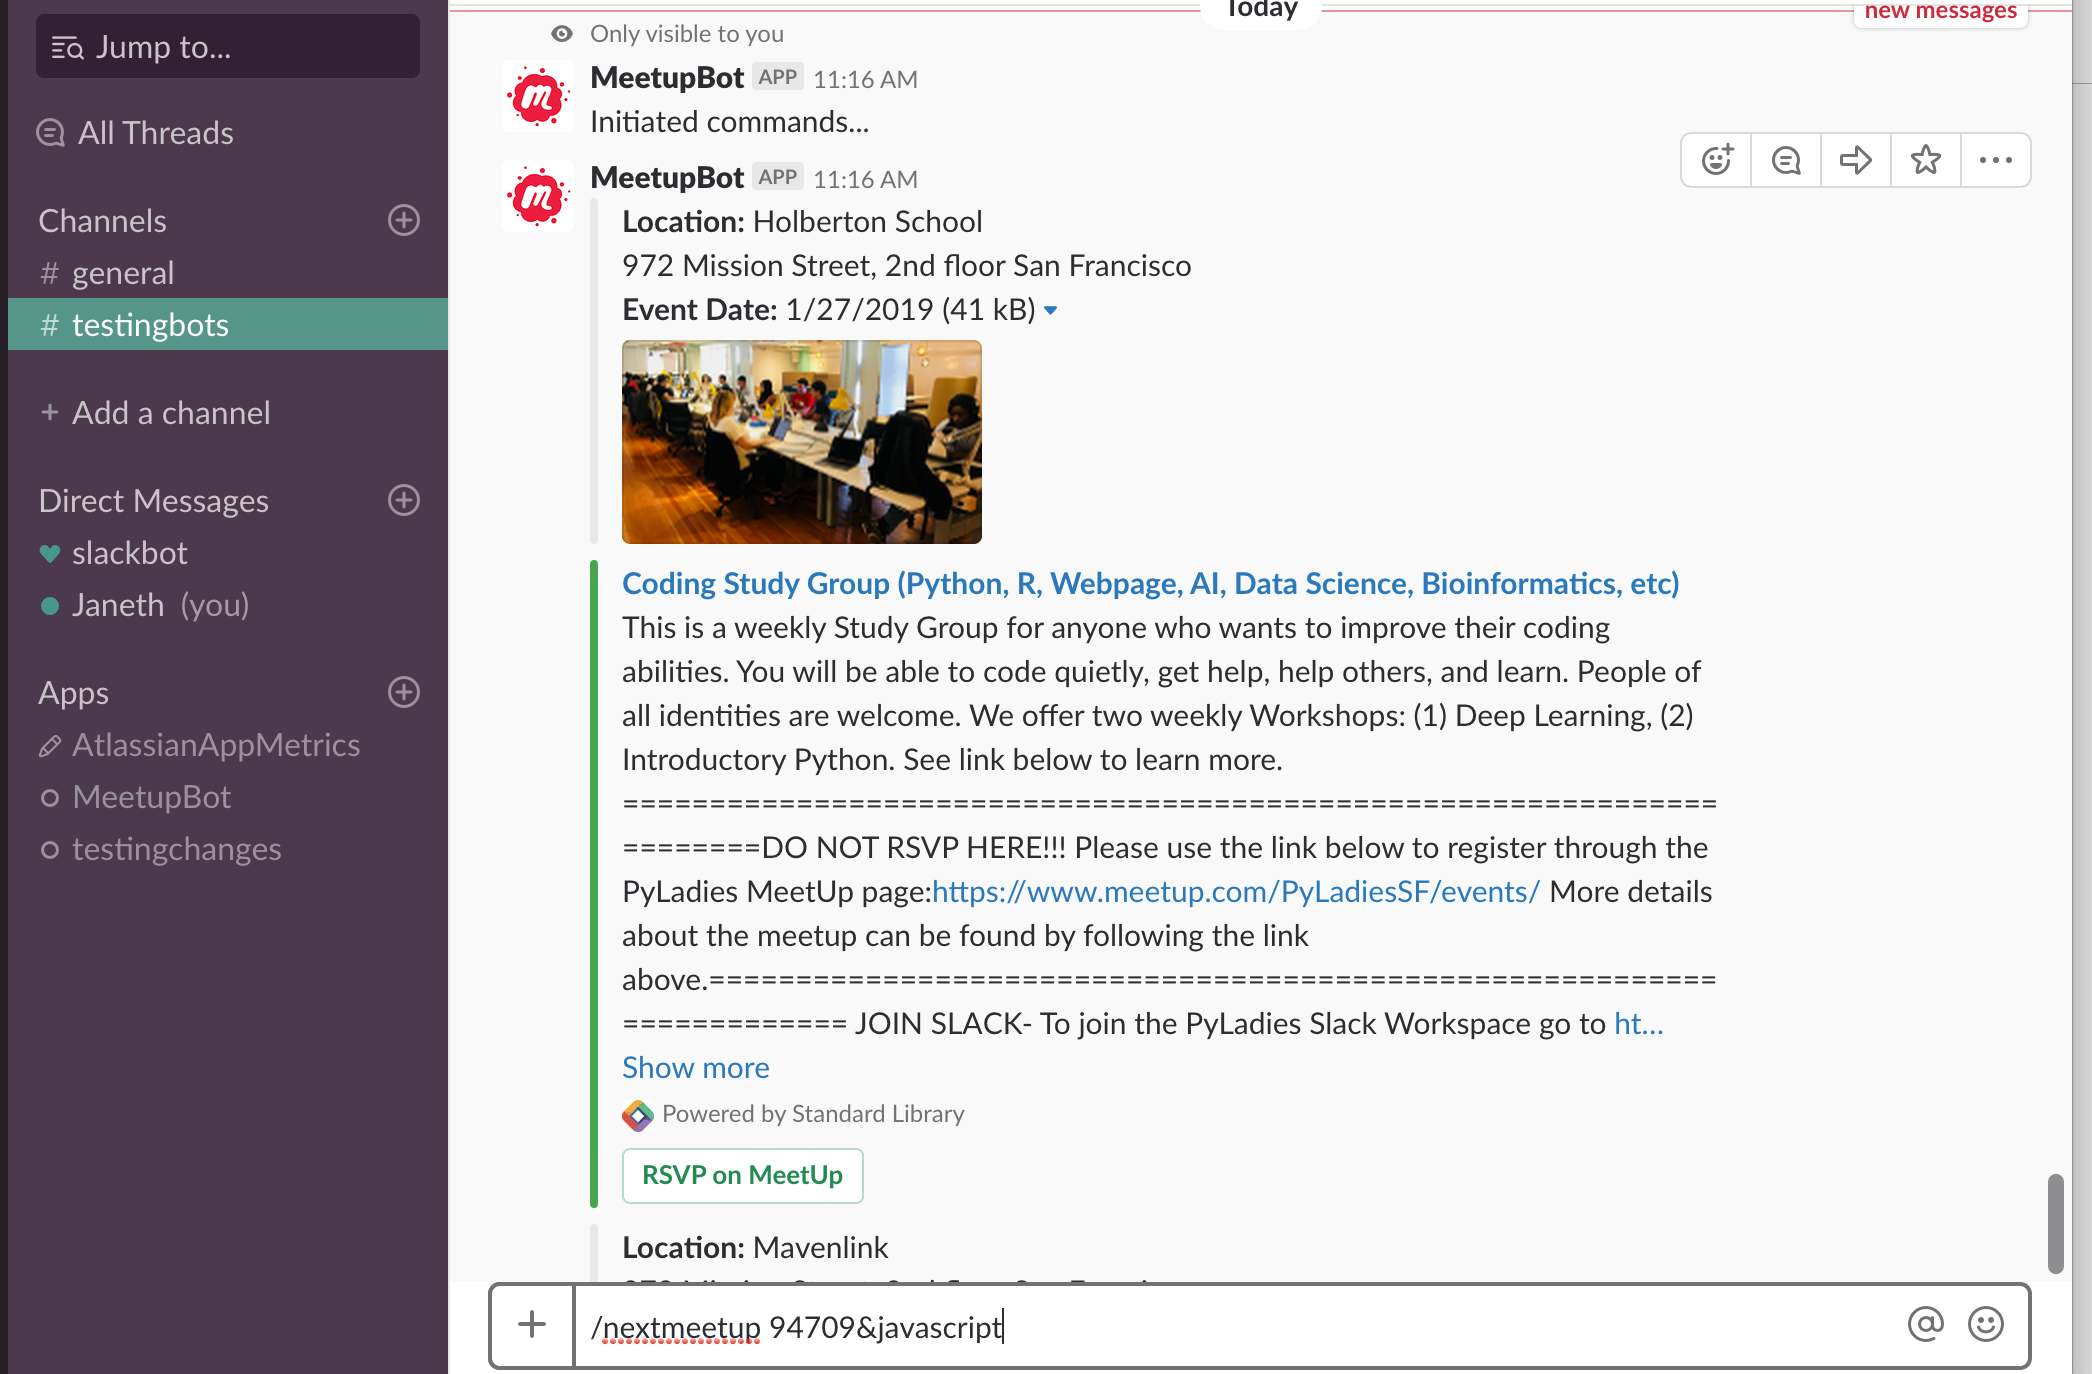Open the emoji picker in message box

coord(1985,1324)
